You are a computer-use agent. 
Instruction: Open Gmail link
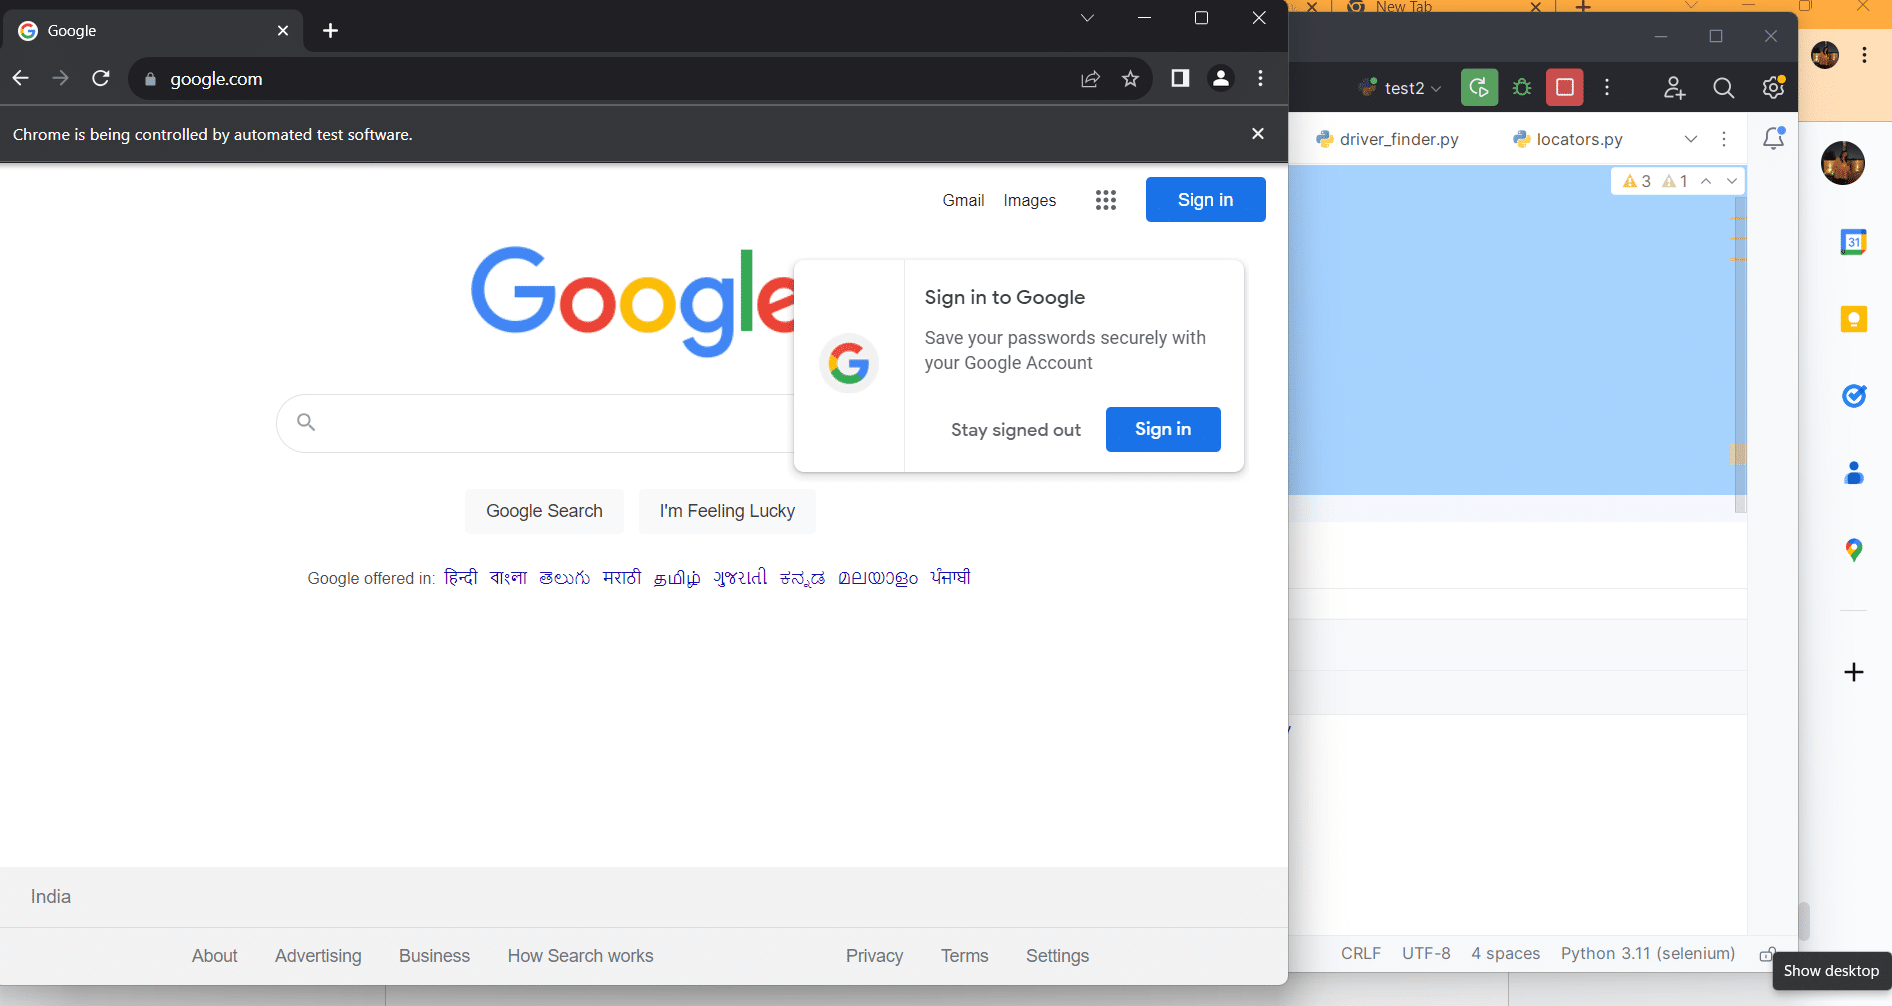pyautogui.click(x=963, y=200)
